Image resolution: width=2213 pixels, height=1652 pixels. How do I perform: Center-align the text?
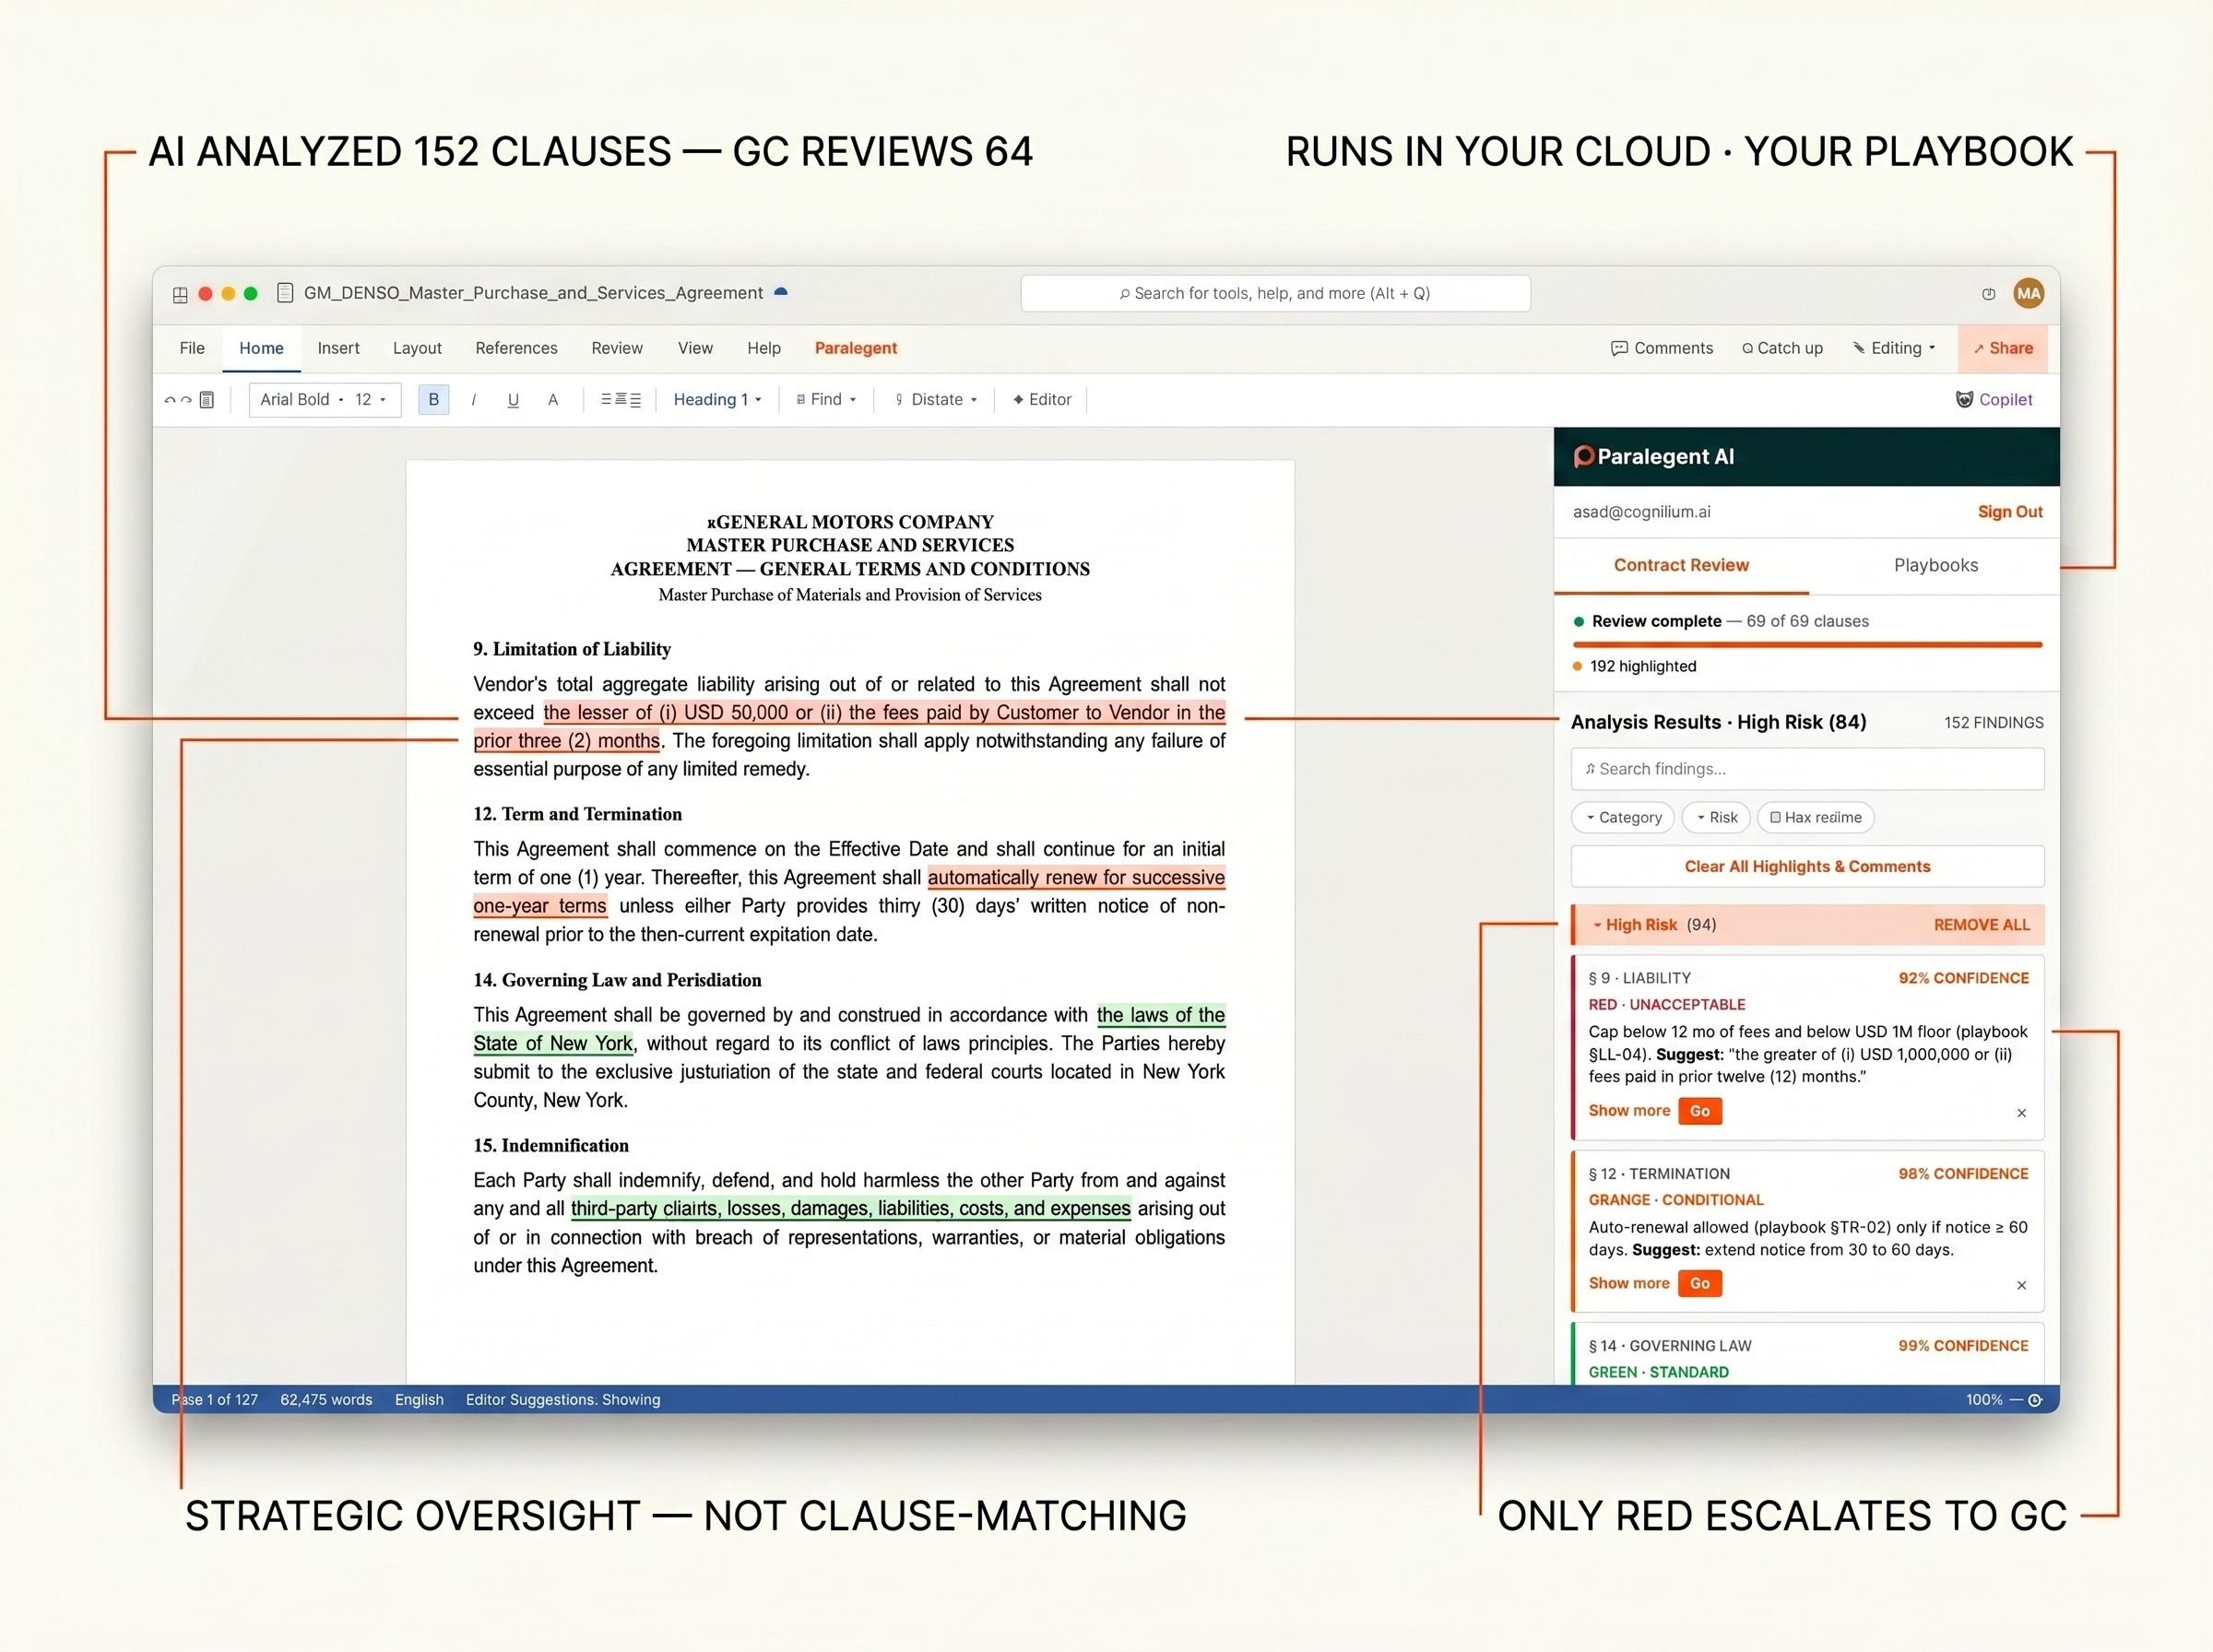(620, 400)
